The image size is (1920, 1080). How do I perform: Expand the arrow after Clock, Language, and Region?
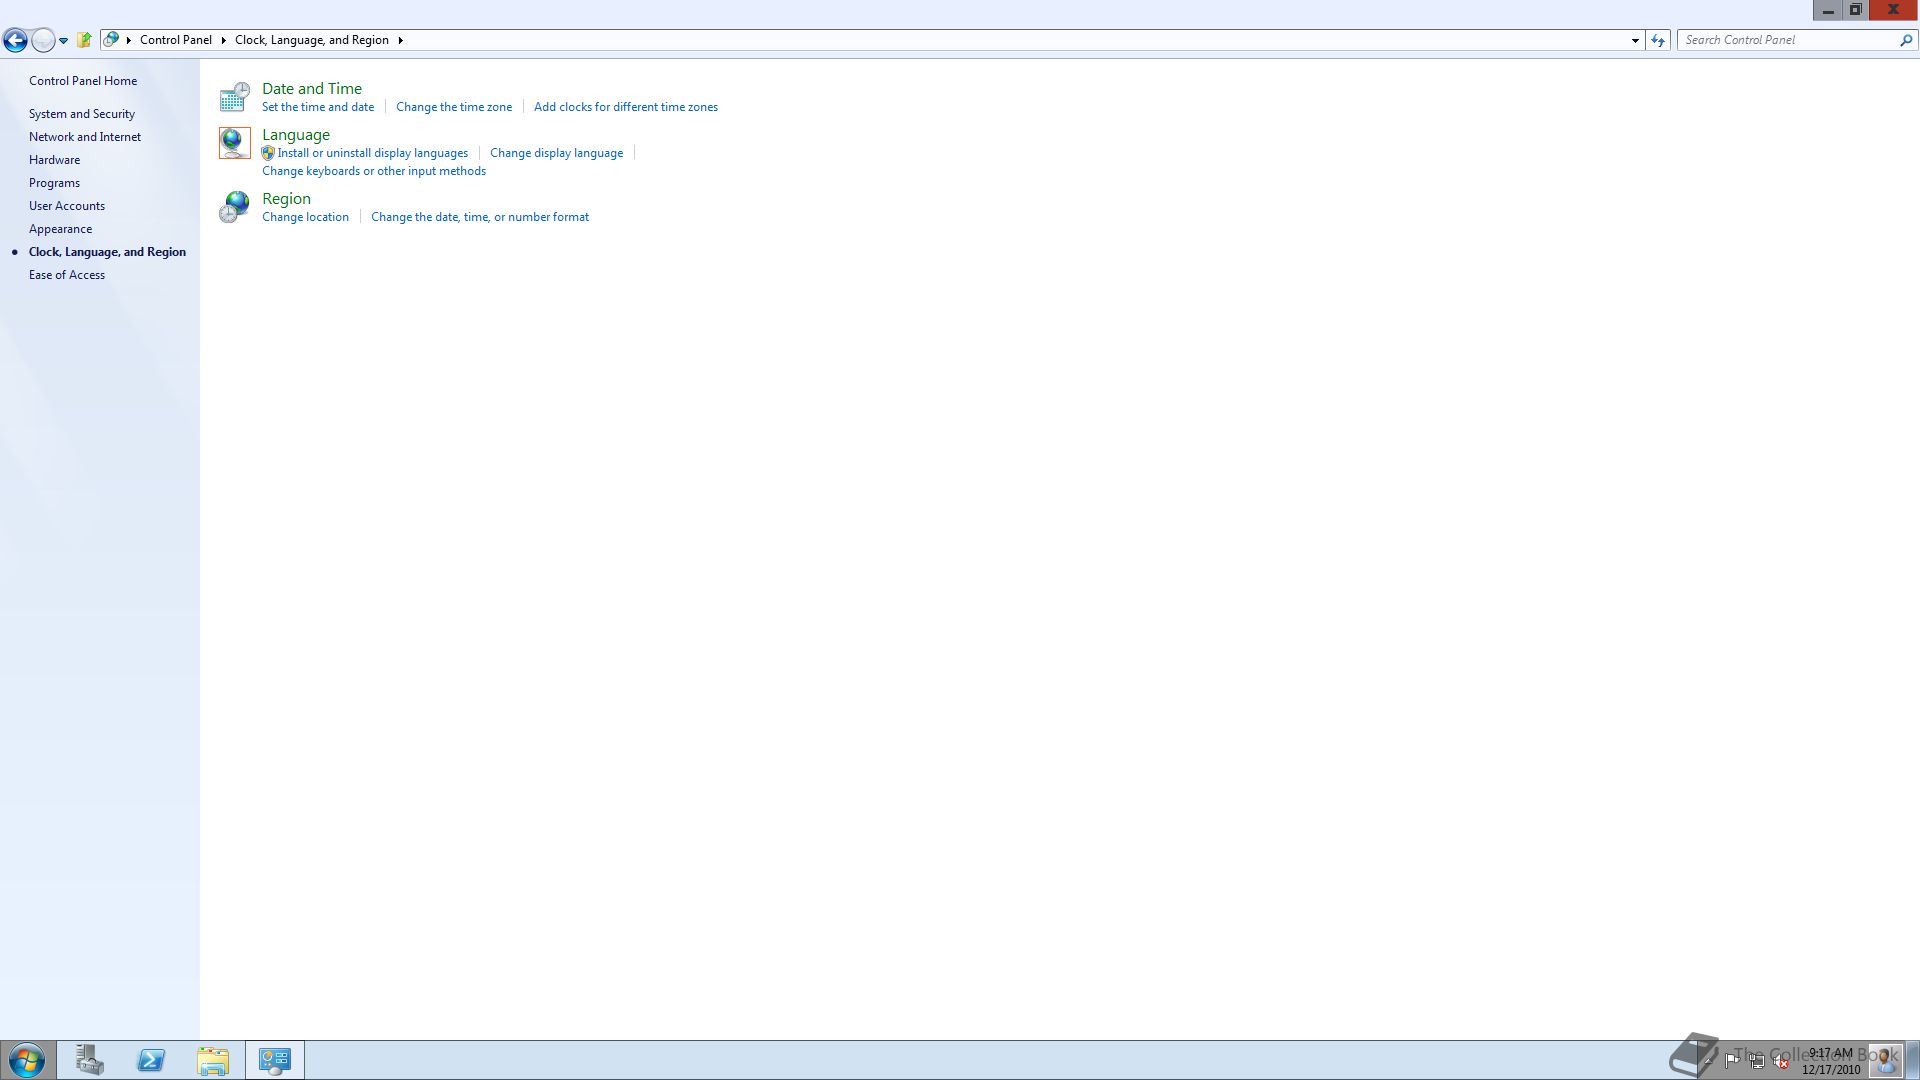point(400,40)
